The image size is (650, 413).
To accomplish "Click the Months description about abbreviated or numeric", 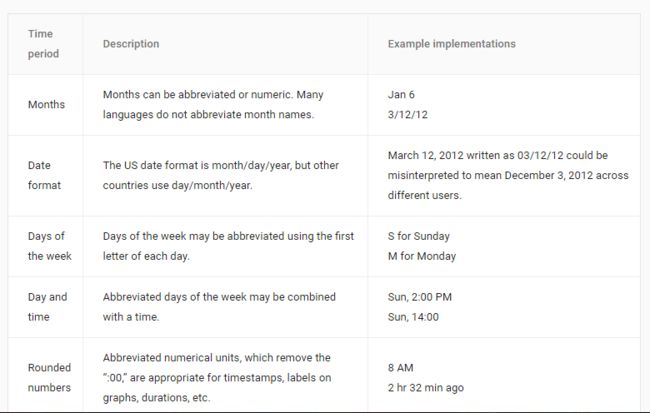I will pyautogui.click(x=213, y=104).
